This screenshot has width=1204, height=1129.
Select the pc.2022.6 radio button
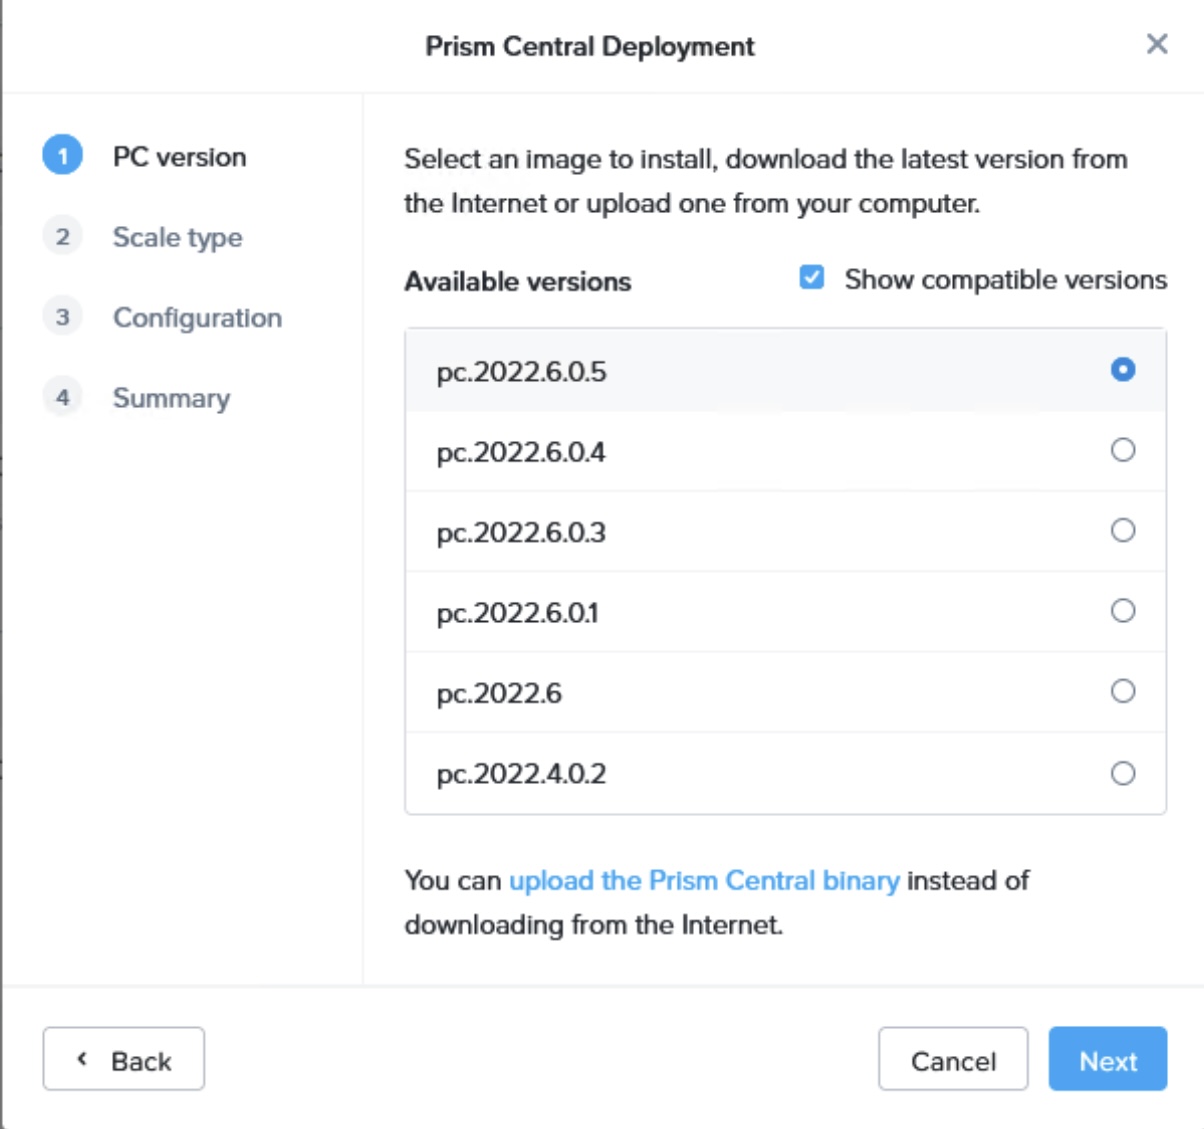pos(1122,691)
